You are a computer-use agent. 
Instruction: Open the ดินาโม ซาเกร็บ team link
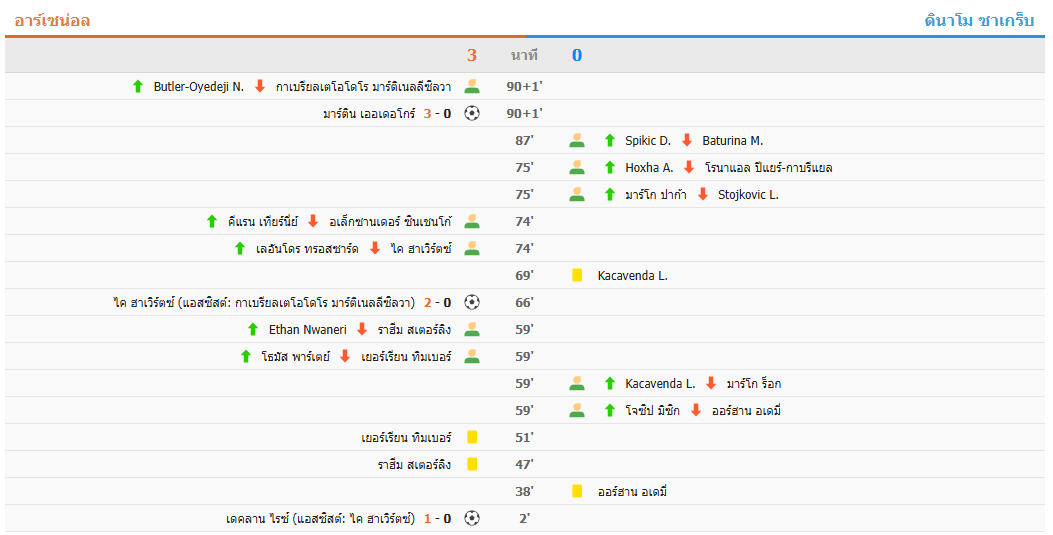[x=979, y=20]
